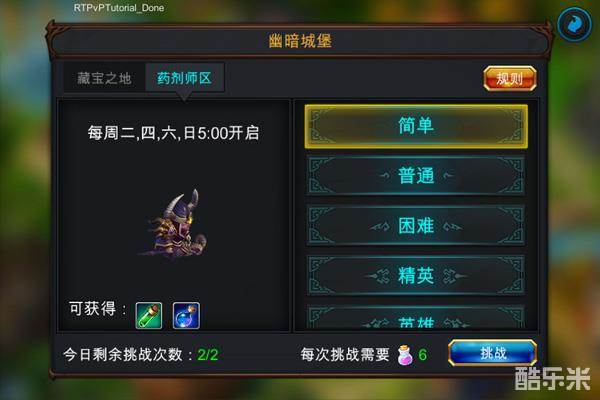Pick the 精英 difficulty option

[x=416, y=275]
